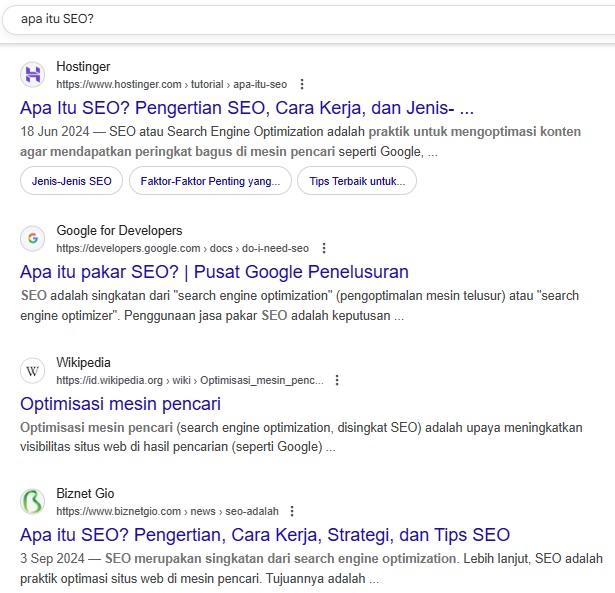The image size is (615, 593).
Task: Click snippet text 'visibilitas situs web di hasil pencarian'
Action: pos(124,447)
